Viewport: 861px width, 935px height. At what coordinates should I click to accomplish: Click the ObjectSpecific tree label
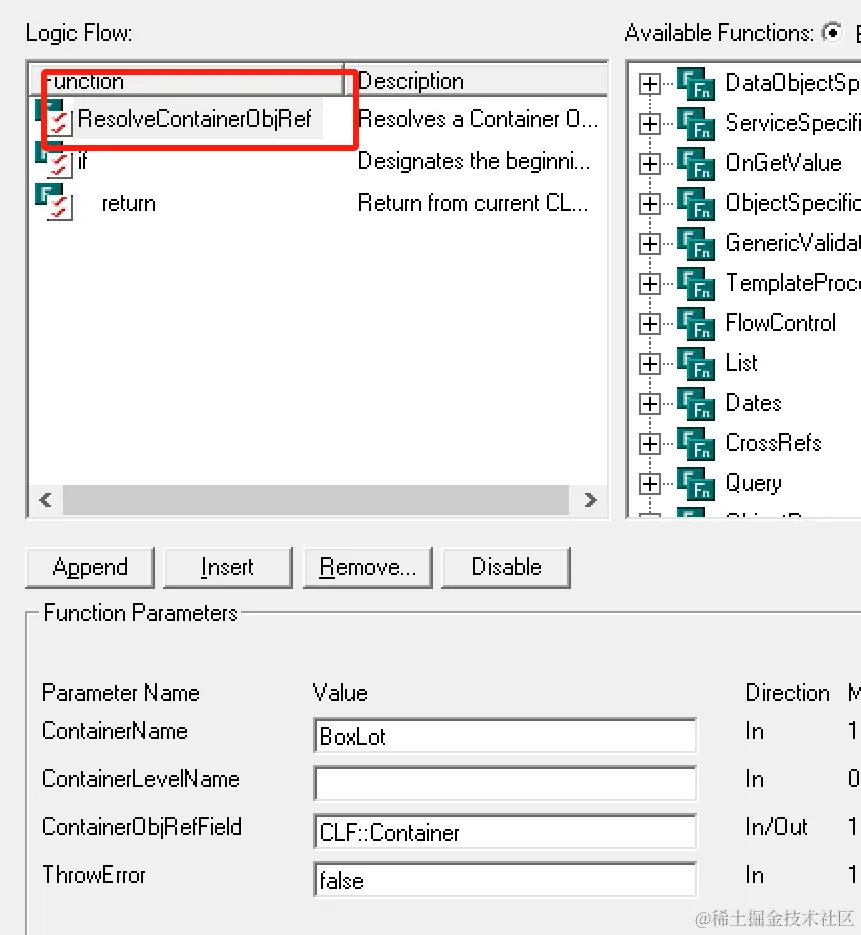pos(792,203)
